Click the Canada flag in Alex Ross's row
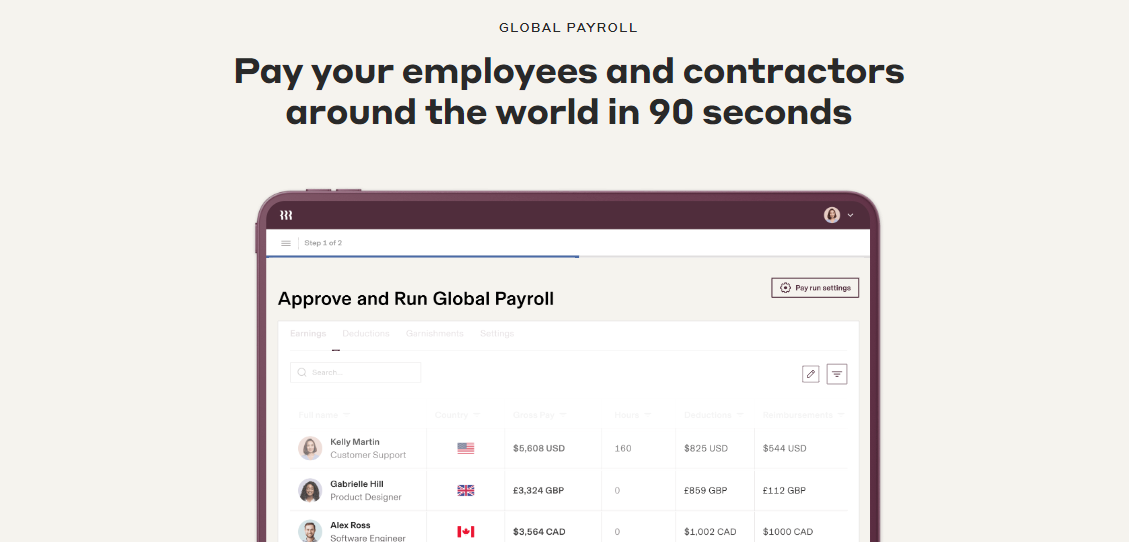The height and width of the screenshot is (542, 1129). click(466, 532)
